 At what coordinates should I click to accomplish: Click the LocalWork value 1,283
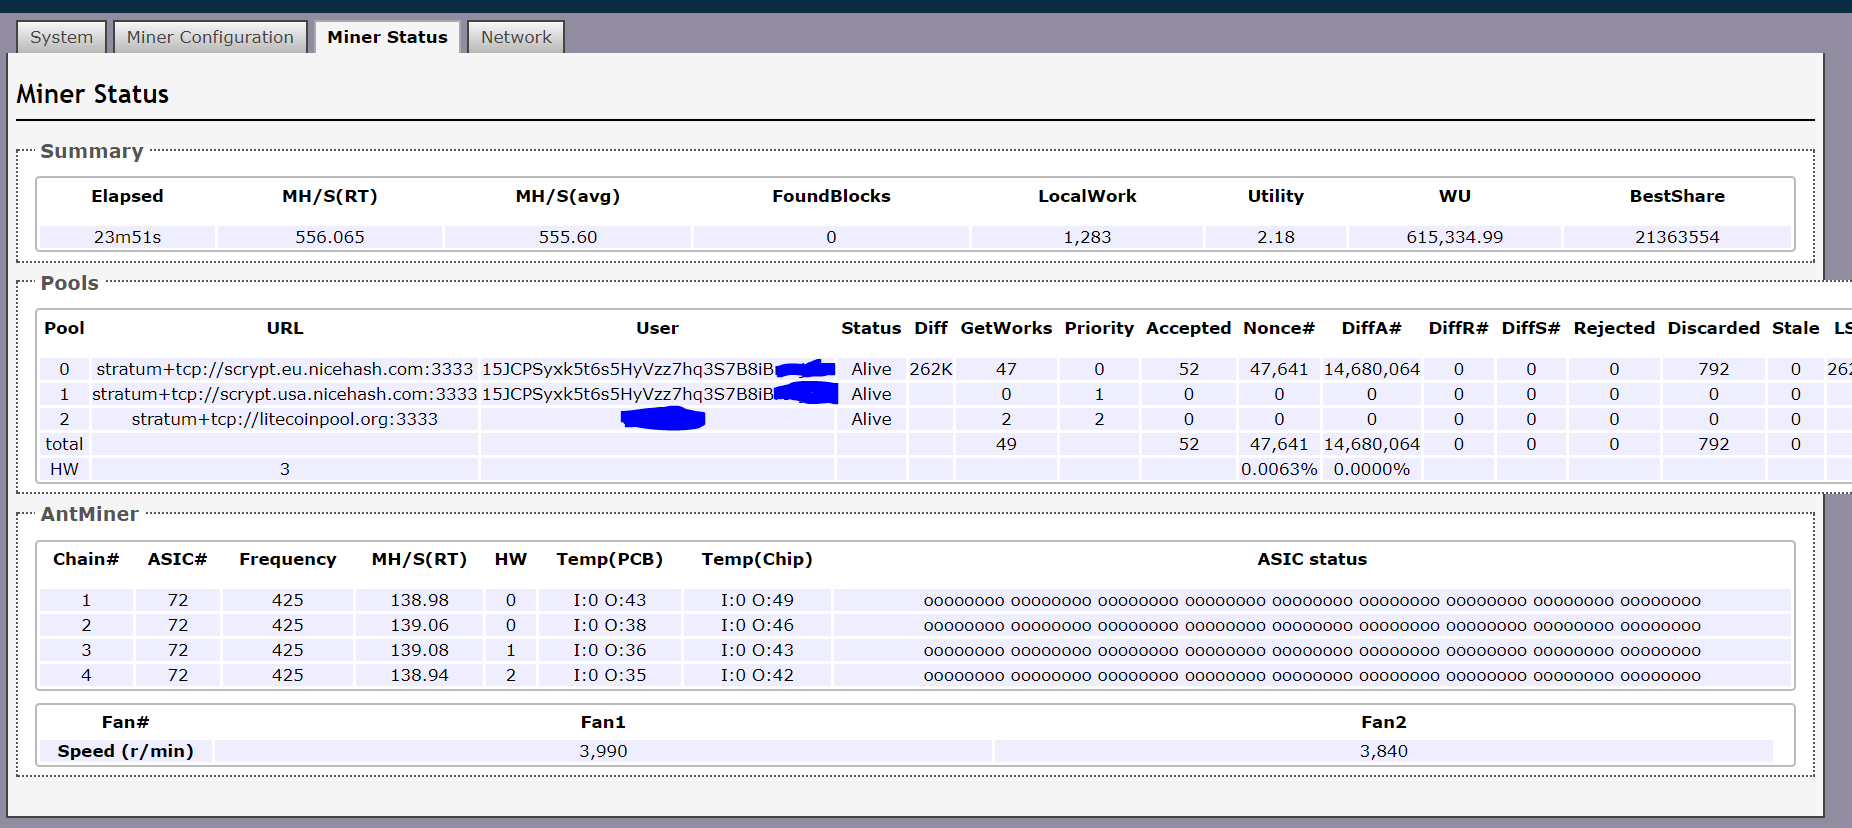[x=1087, y=237]
